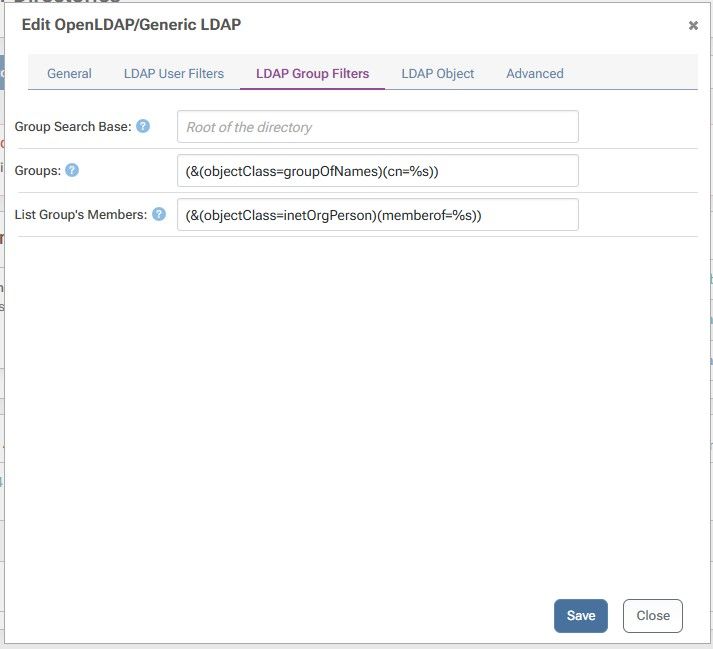Viewport: 713px width, 649px height.
Task: Select the Groups label text
Action: pyautogui.click(x=38, y=171)
